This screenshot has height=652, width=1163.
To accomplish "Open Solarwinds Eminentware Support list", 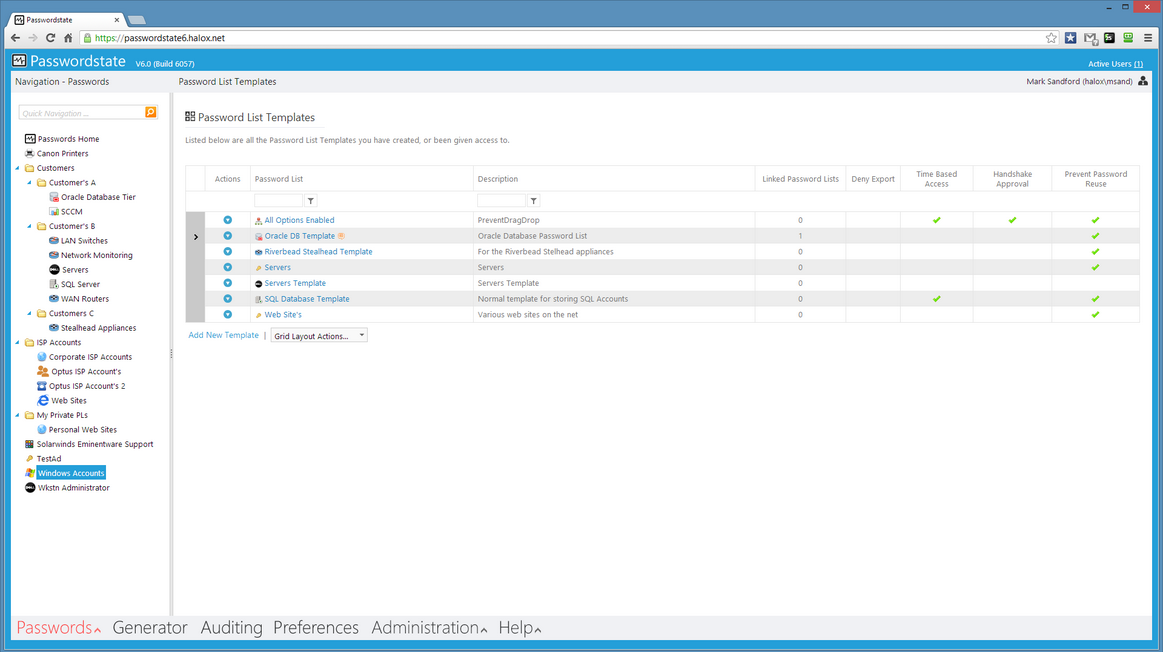I will pyautogui.click(x=95, y=444).
